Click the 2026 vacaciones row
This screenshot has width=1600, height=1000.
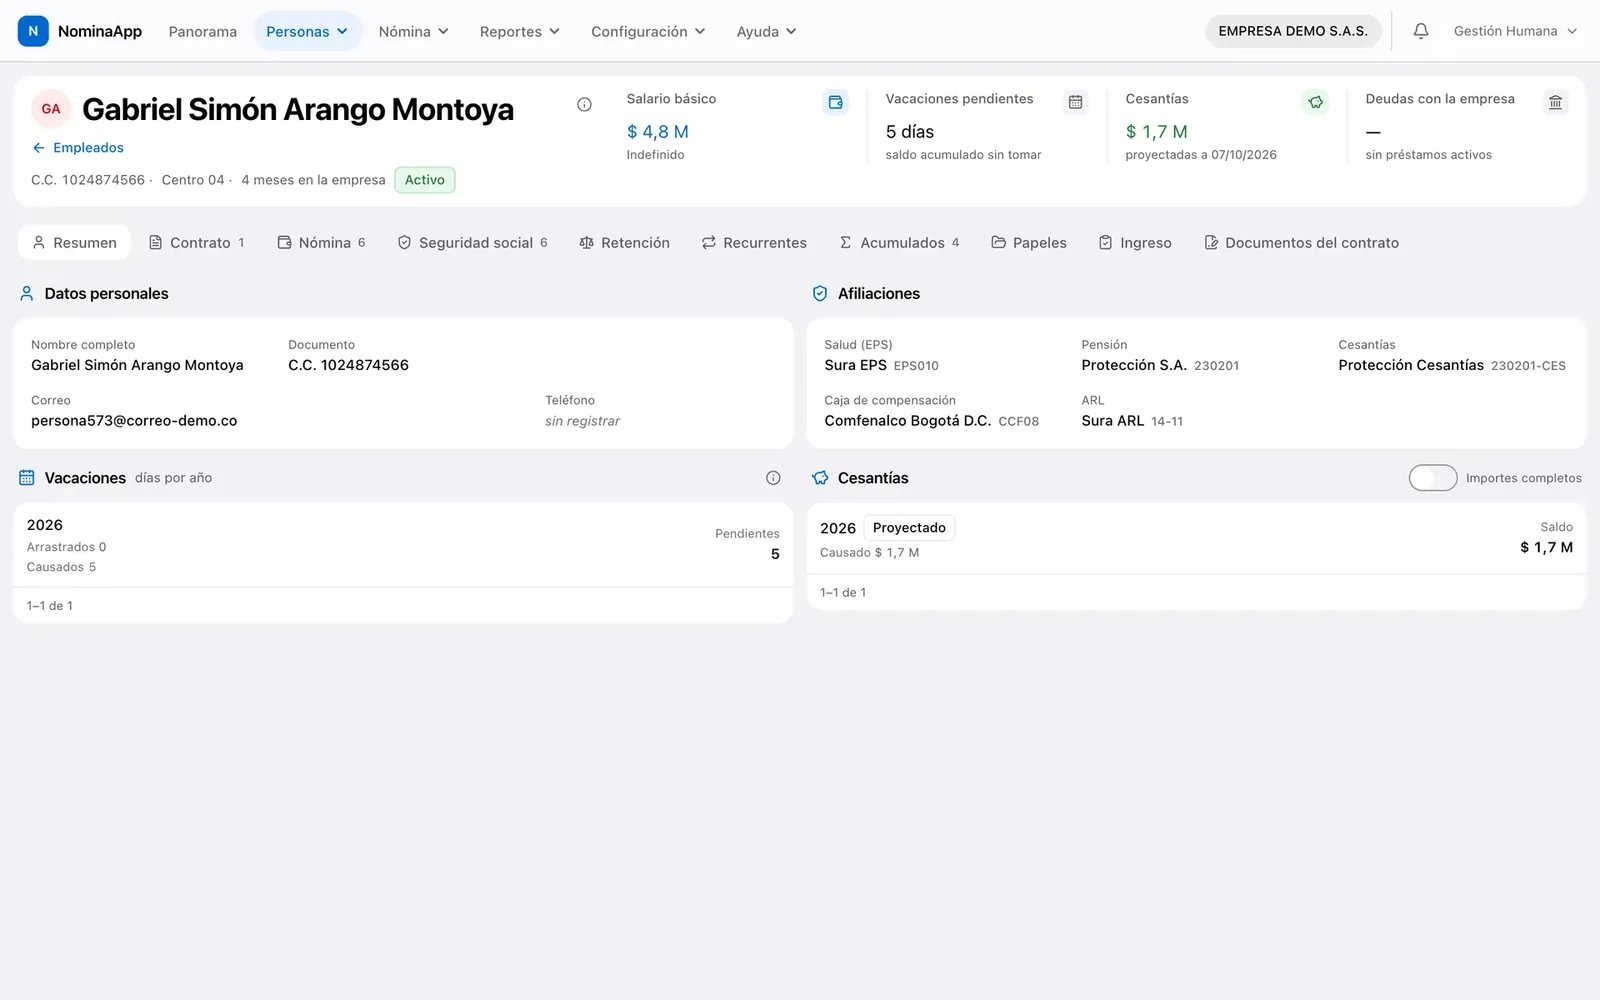(x=403, y=545)
